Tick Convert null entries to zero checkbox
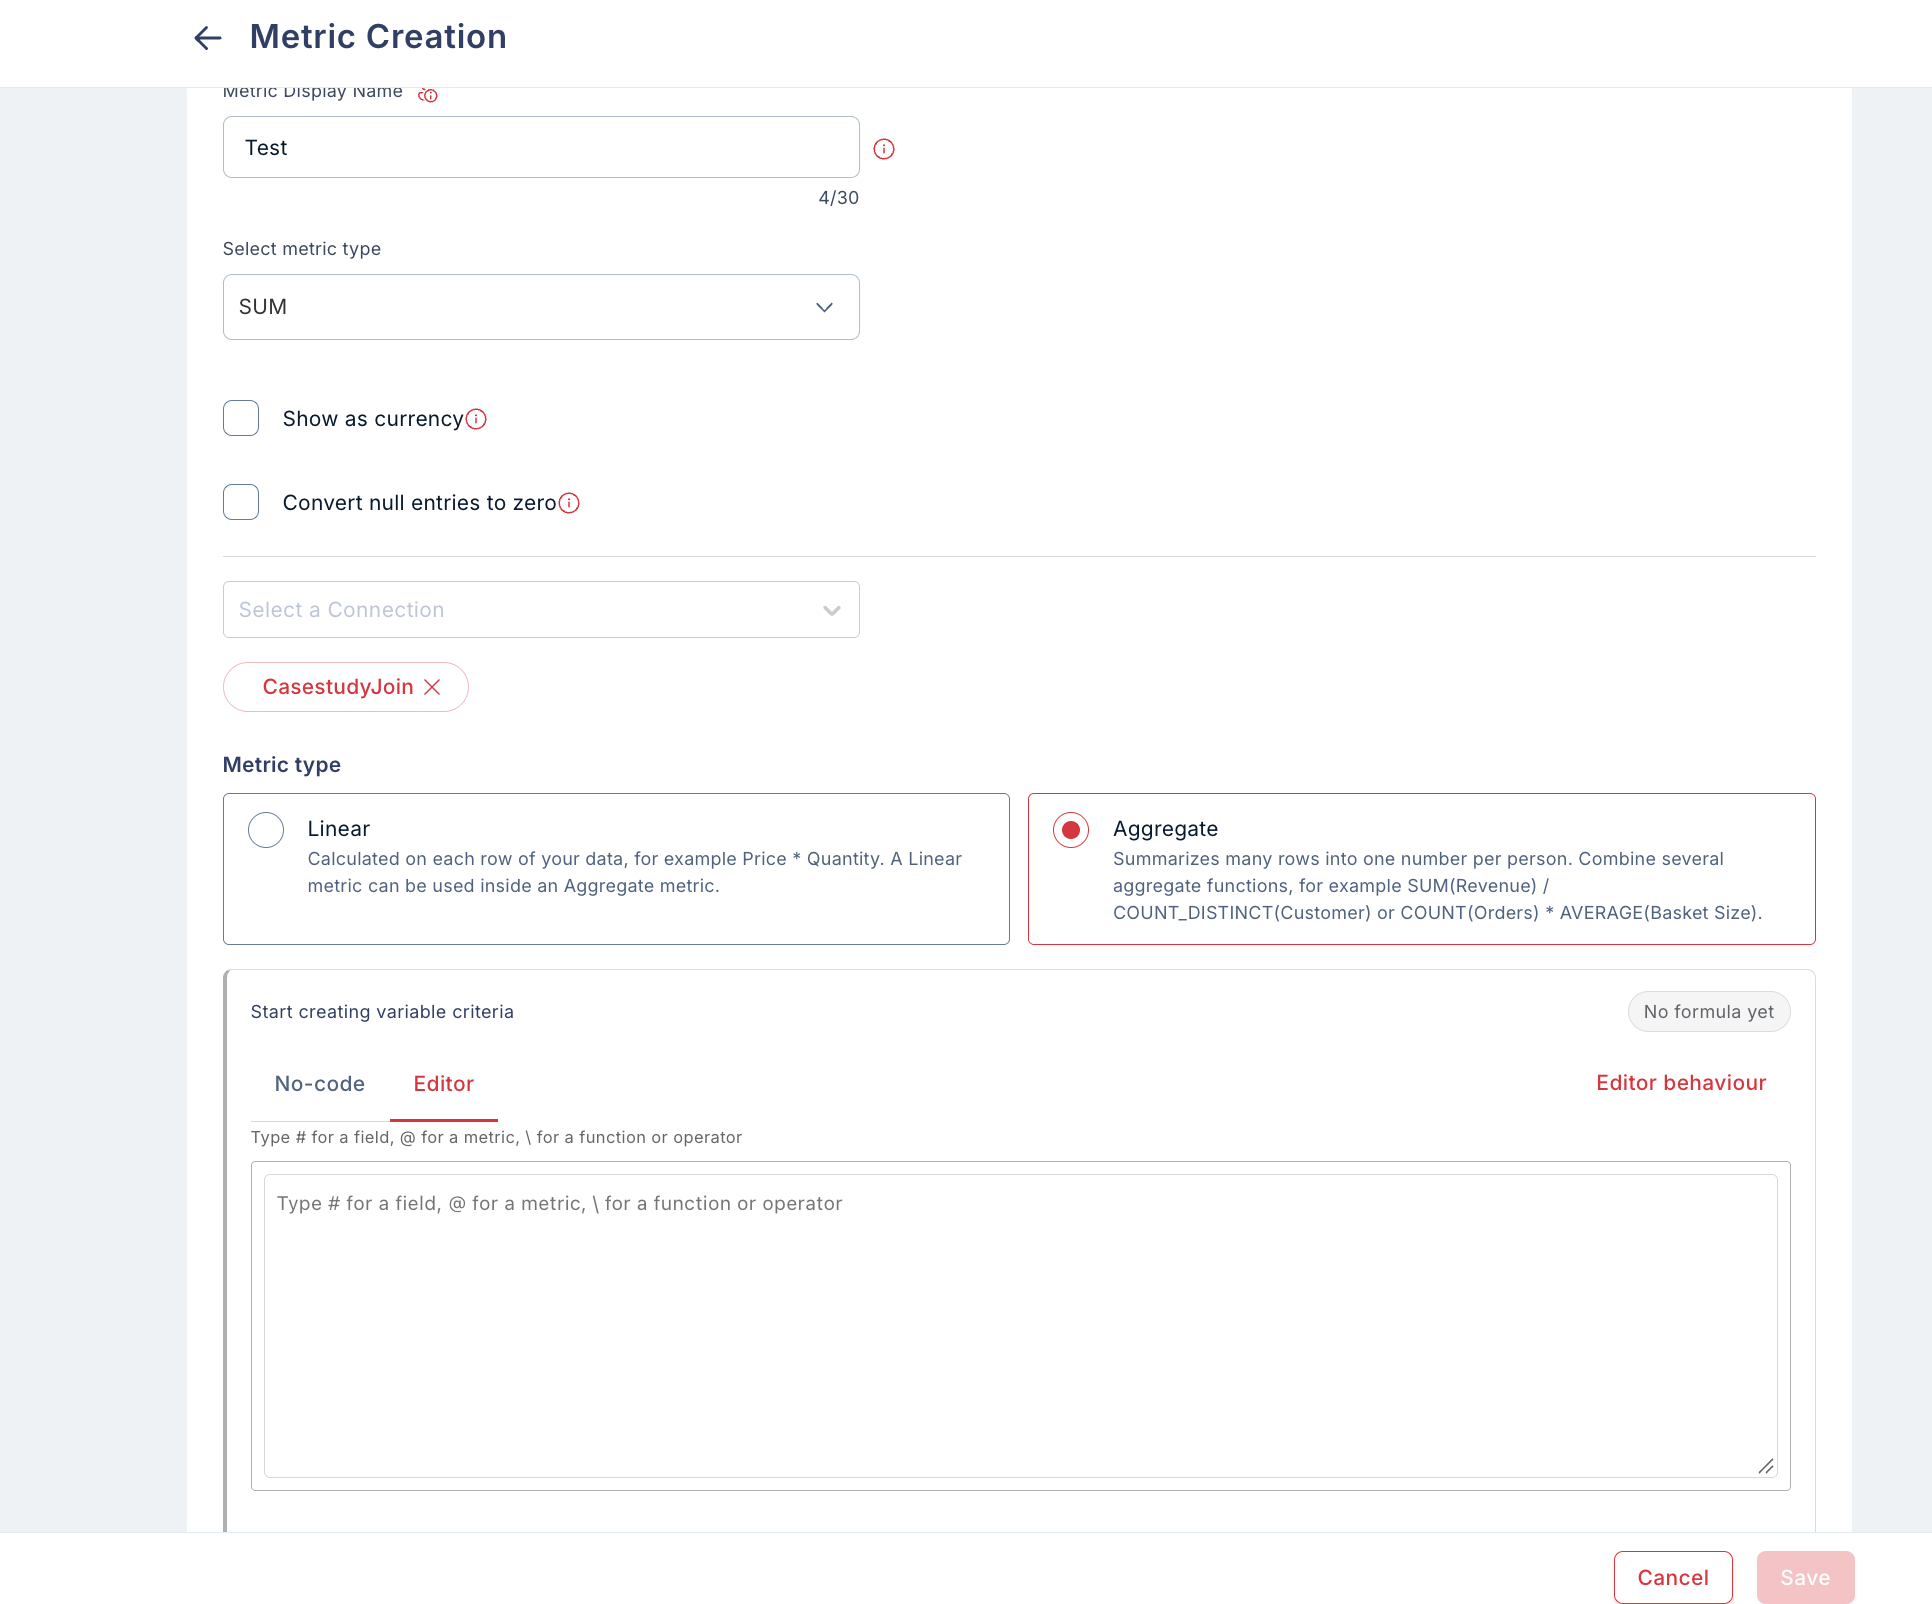 [x=241, y=502]
